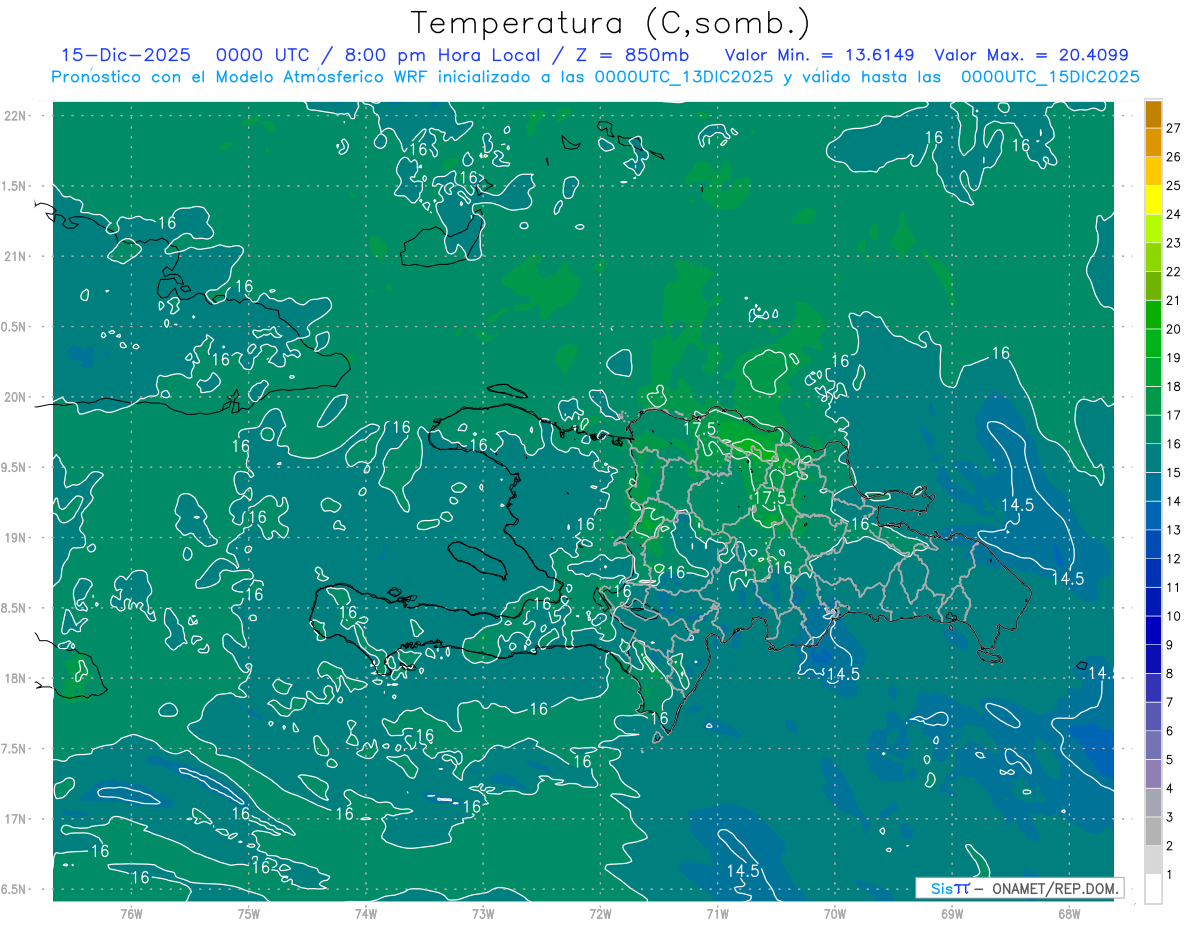
Task: Click colorbar value label '27'
Action: pos(1174,128)
